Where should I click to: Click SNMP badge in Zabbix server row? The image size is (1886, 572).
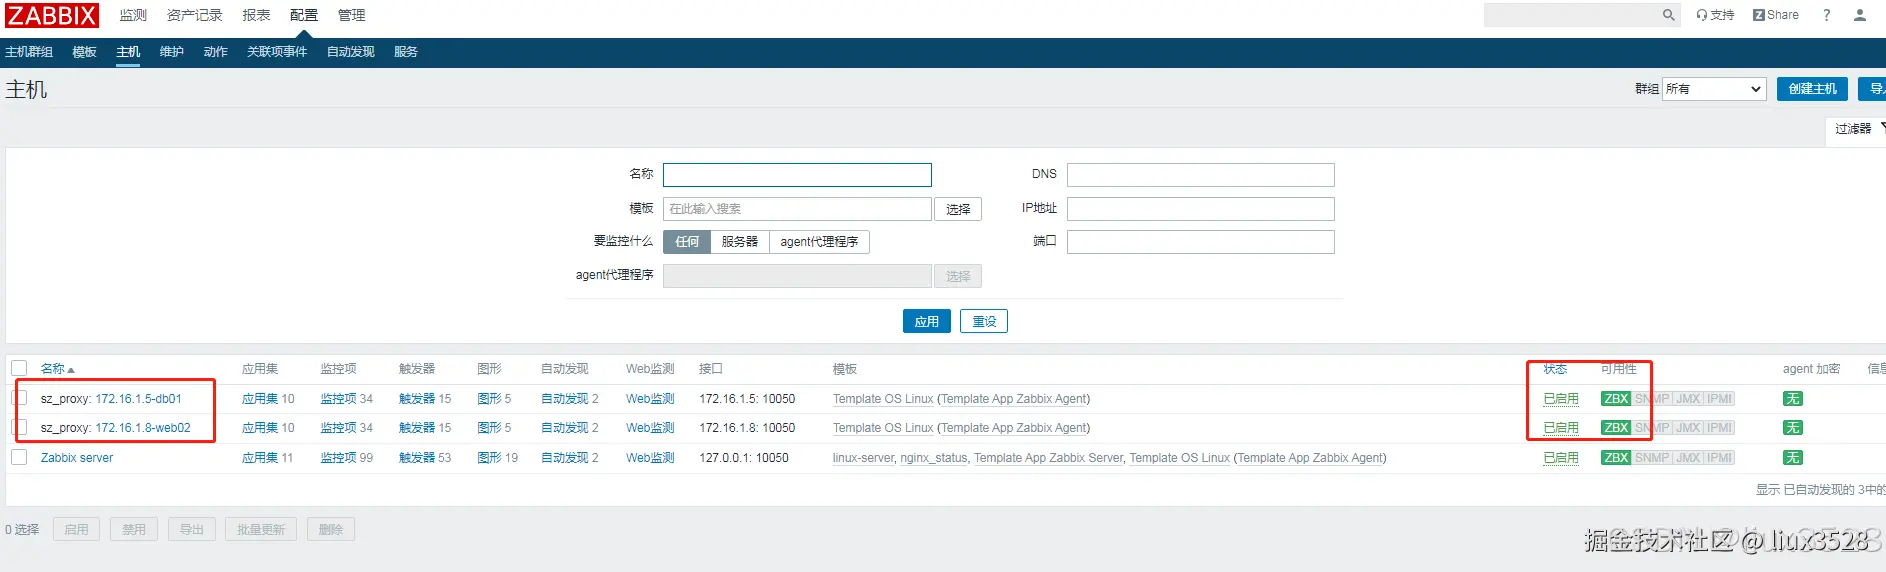pos(1652,457)
